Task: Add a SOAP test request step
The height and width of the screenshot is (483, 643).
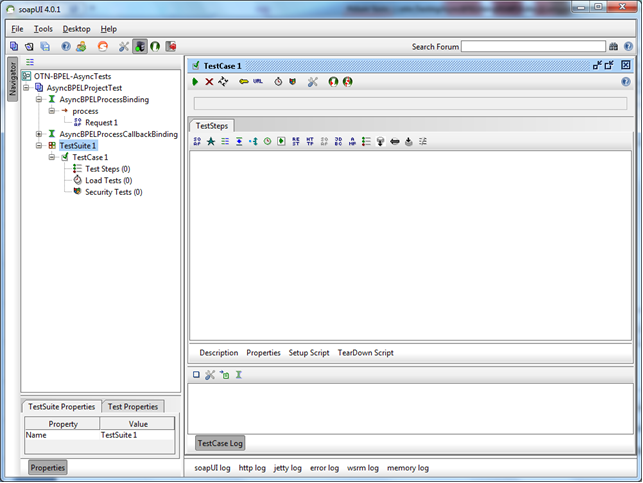Action: tap(197, 141)
